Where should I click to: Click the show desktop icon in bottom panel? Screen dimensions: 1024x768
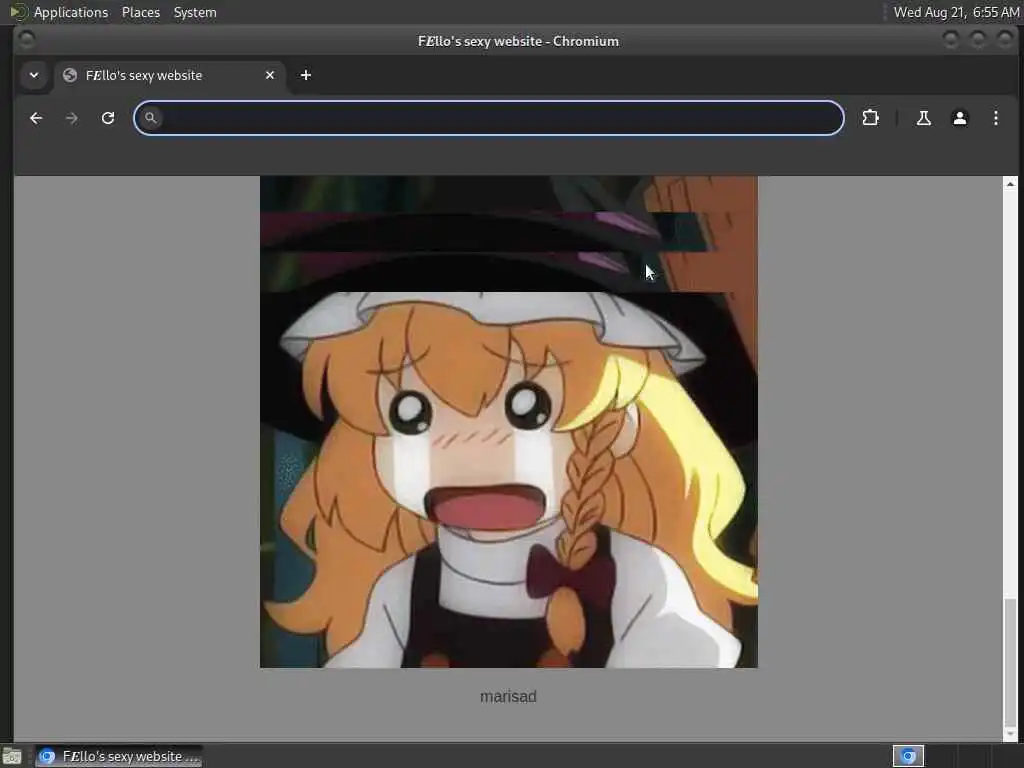(x=12, y=756)
